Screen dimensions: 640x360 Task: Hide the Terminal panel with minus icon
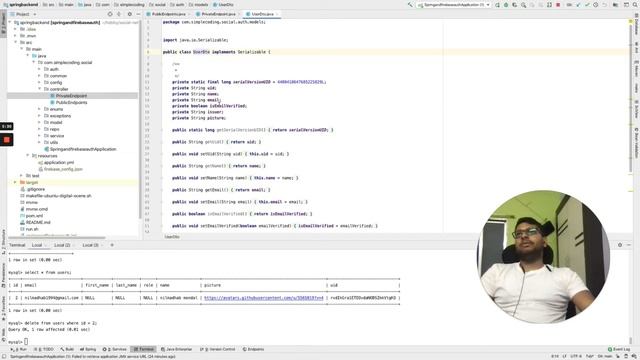[629, 245]
